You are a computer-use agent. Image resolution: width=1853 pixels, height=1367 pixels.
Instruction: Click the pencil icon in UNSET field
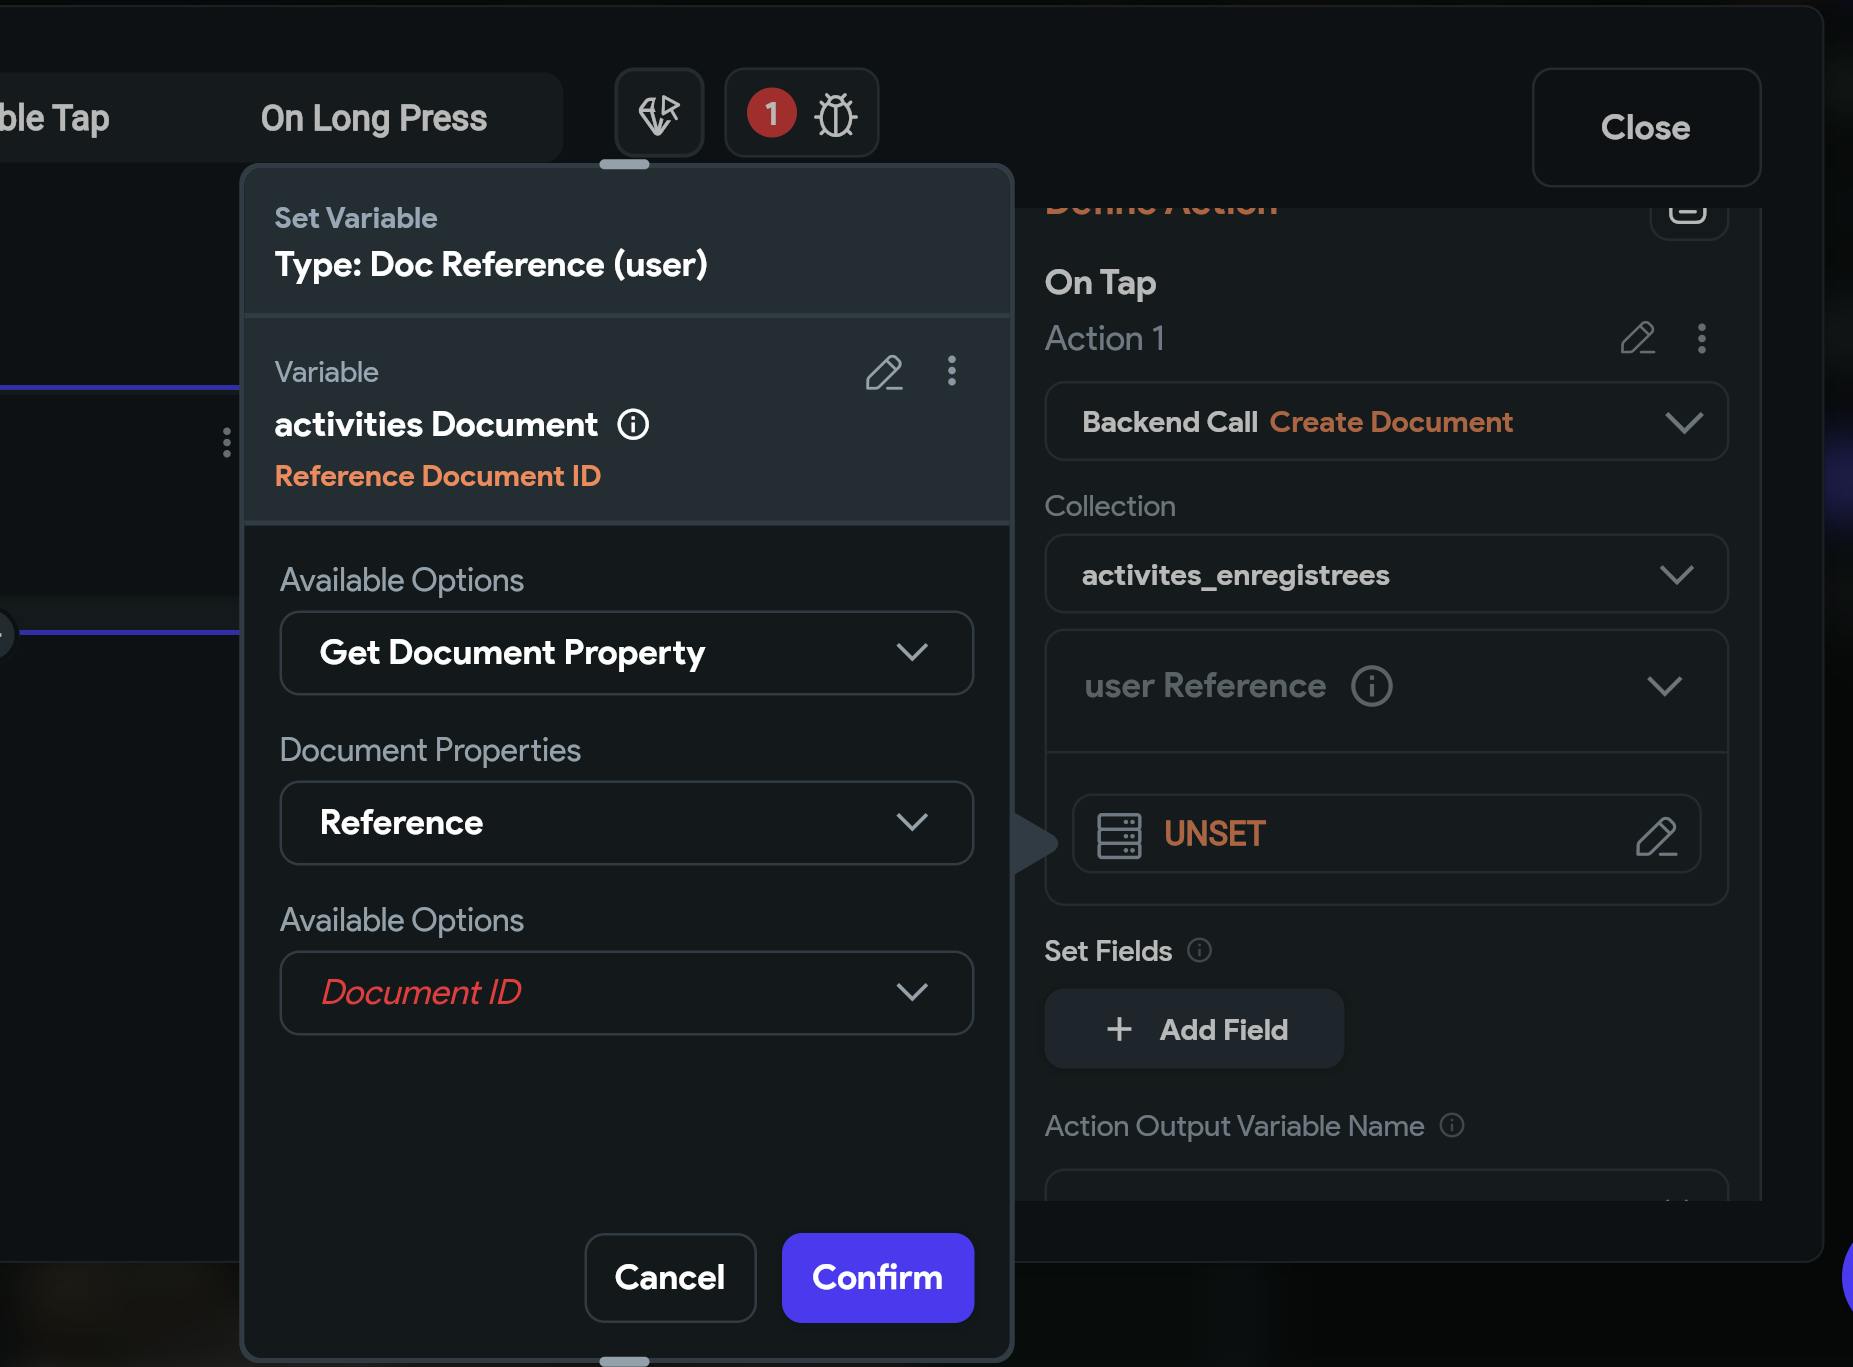pos(1655,835)
